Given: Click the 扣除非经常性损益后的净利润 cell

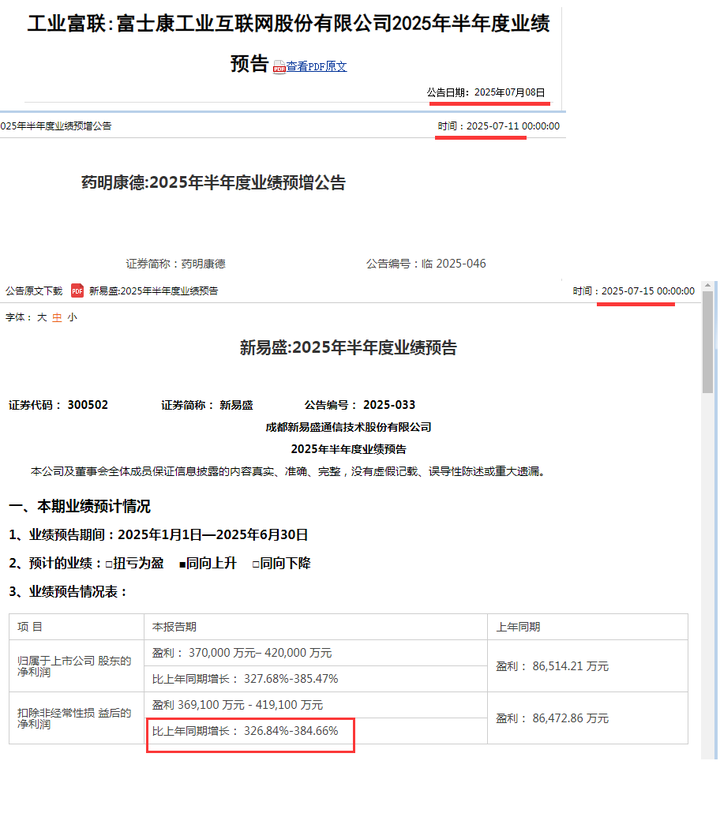Looking at the screenshot, I should (x=76, y=718).
